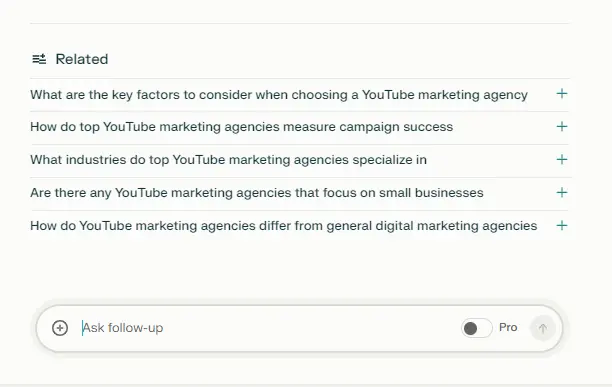
Task: Click plus beside 'measure campaign success' question
Action: tap(562, 126)
